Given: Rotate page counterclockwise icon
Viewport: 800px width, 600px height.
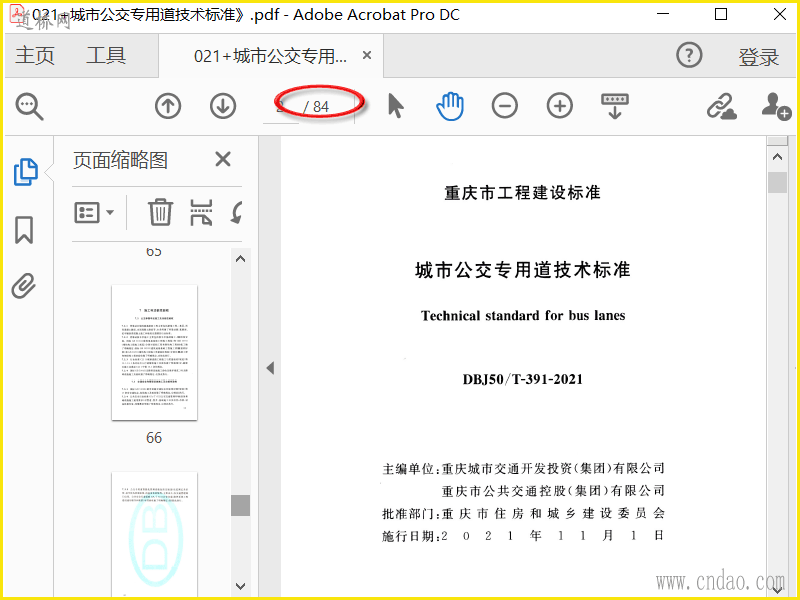Looking at the screenshot, I should pyautogui.click(x=236, y=212).
